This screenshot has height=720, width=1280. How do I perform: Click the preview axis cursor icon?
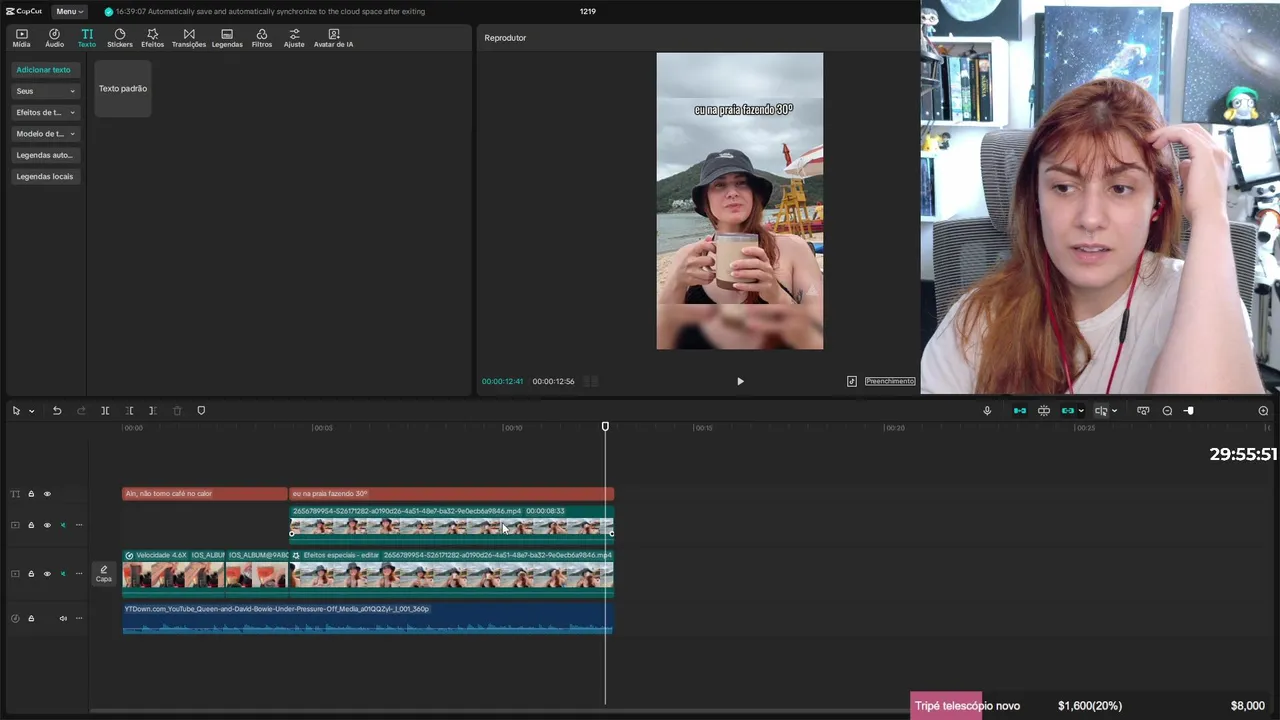point(1101,411)
